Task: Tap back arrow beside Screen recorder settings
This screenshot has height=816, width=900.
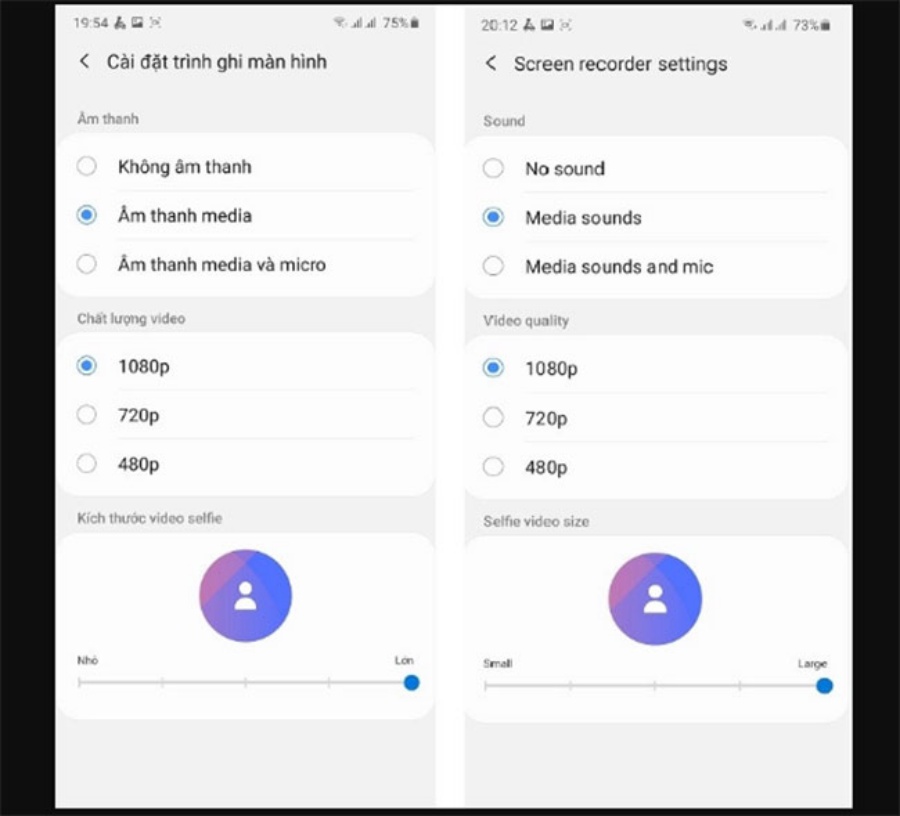Action: [x=491, y=63]
